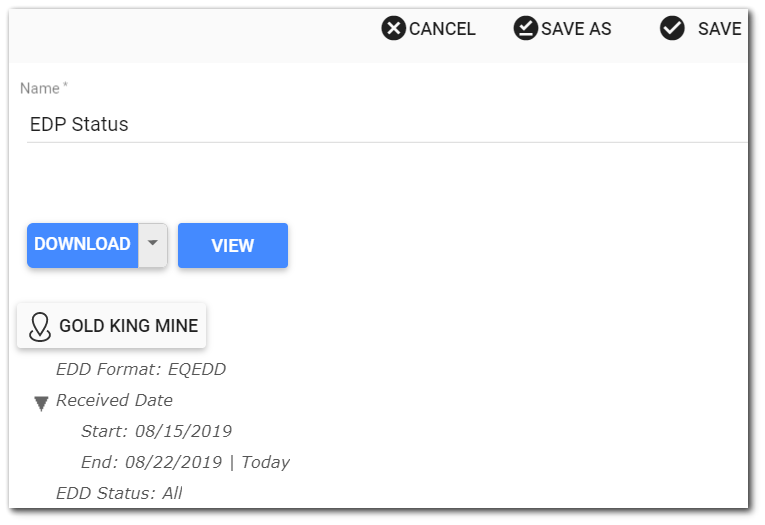Click the CANCEL text label
Image resolution: width=765 pixels, height=525 pixels.
[442, 29]
